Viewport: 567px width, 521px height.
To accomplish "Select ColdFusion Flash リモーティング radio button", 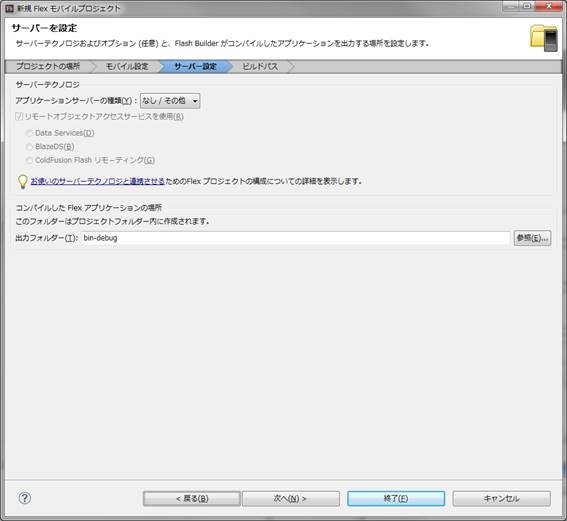I will coord(30,160).
